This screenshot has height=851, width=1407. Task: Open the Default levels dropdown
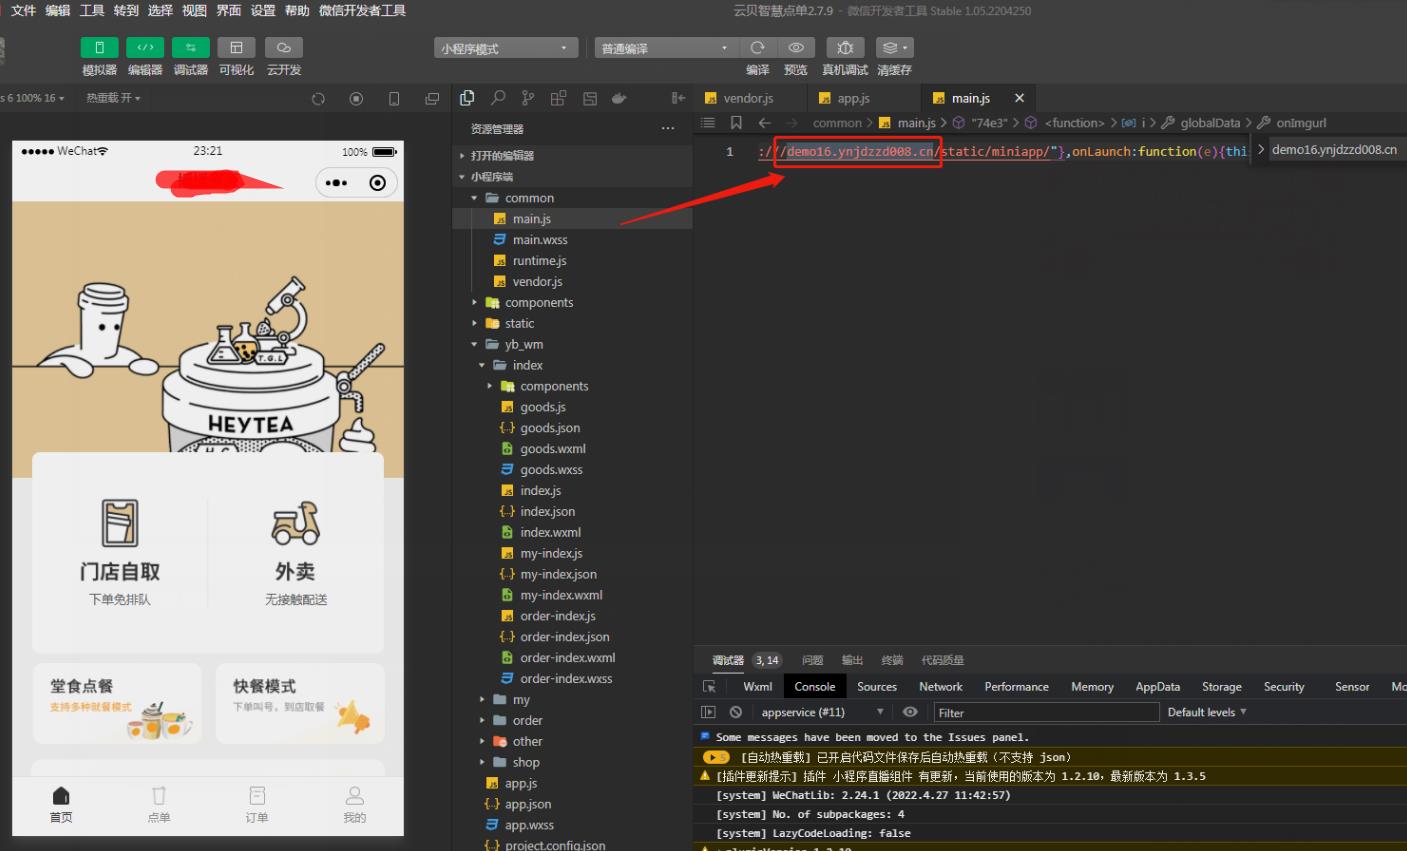pos(1207,712)
